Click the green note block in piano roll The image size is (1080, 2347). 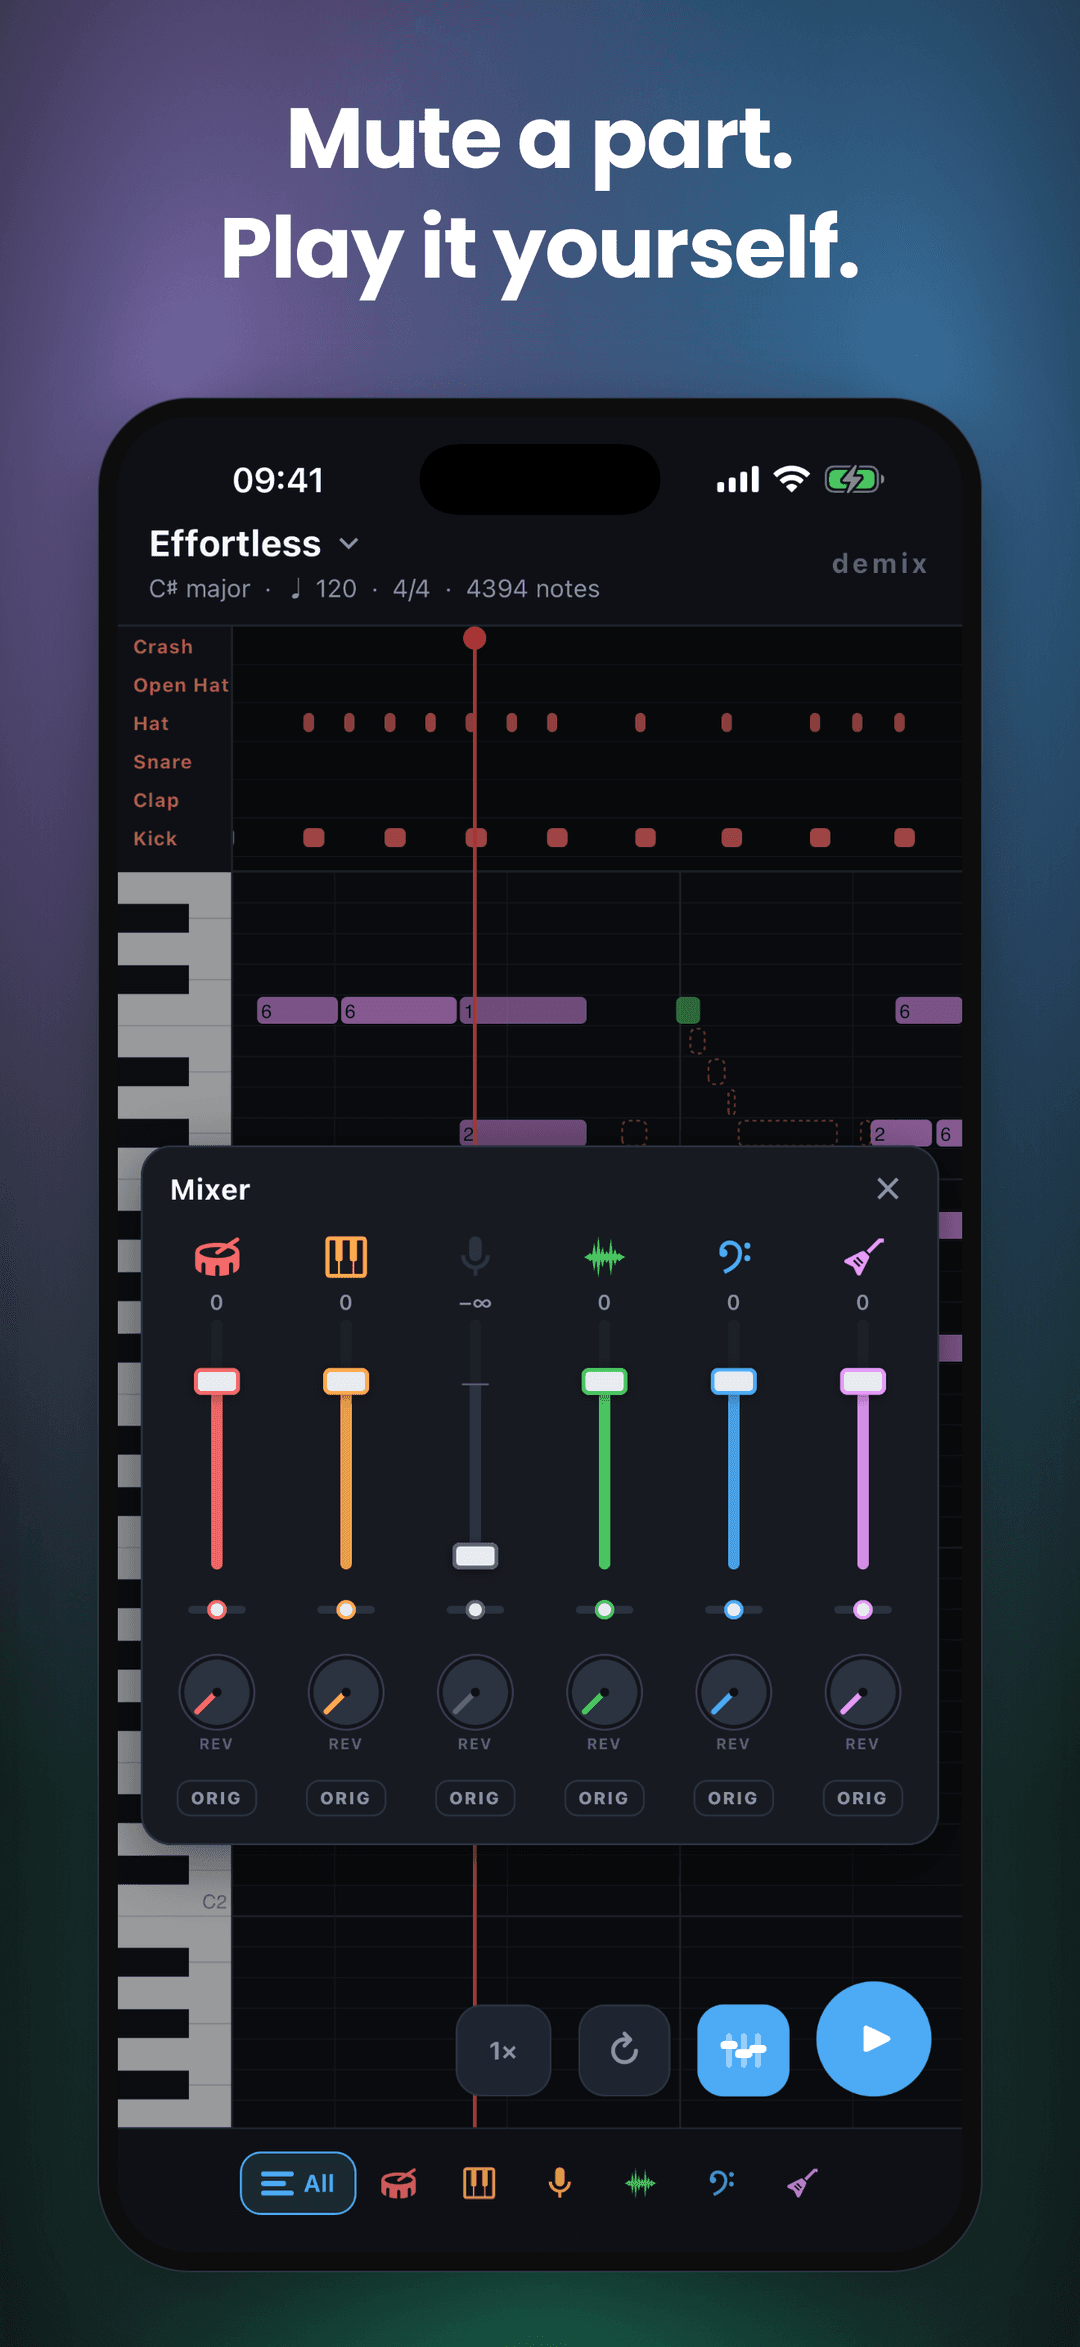(x=688, y=1010)
